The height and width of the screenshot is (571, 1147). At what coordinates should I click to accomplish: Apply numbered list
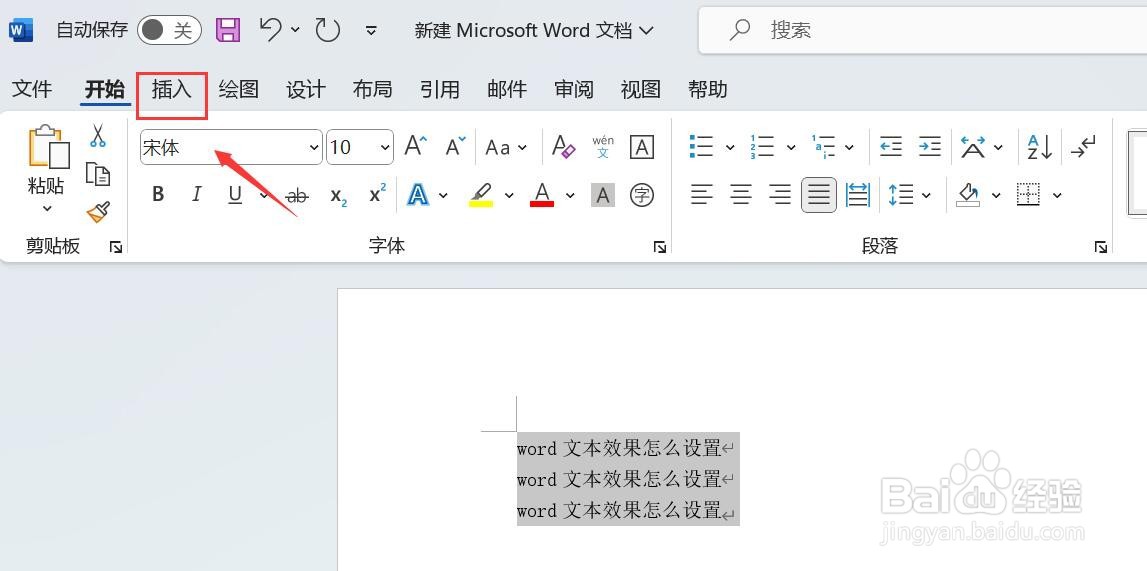(761, 146)
